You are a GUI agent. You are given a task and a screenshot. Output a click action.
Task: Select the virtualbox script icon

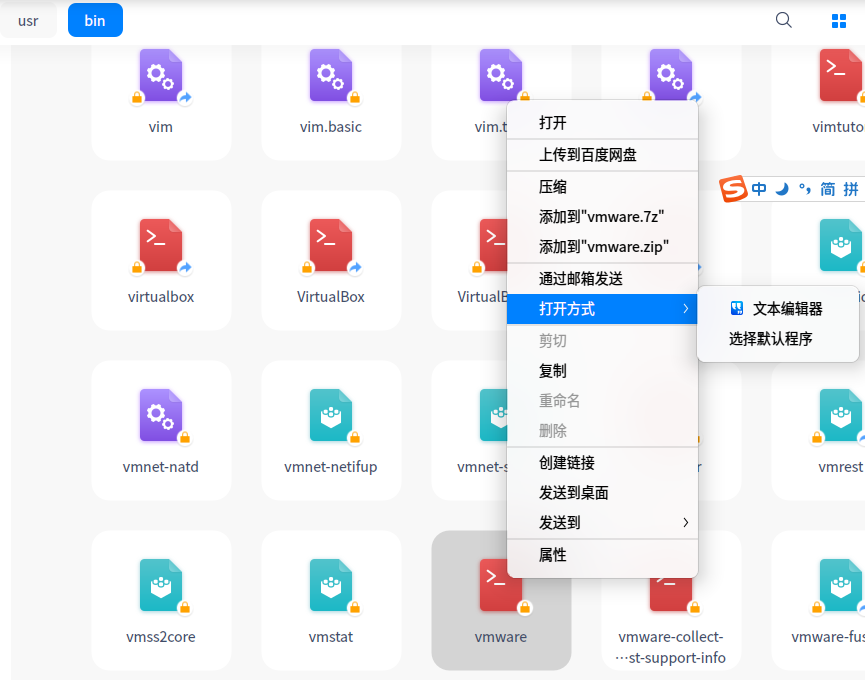[x=161, y=245]
